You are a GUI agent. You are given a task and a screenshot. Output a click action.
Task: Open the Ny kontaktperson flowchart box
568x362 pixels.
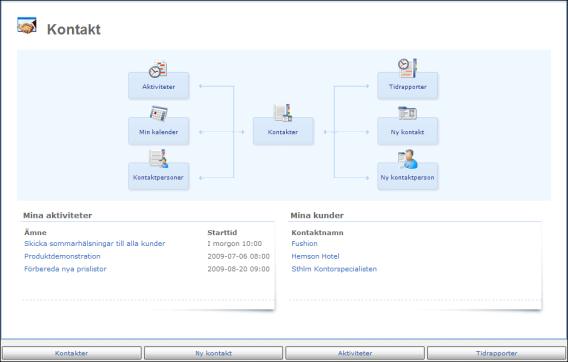[x=408, y=176]
